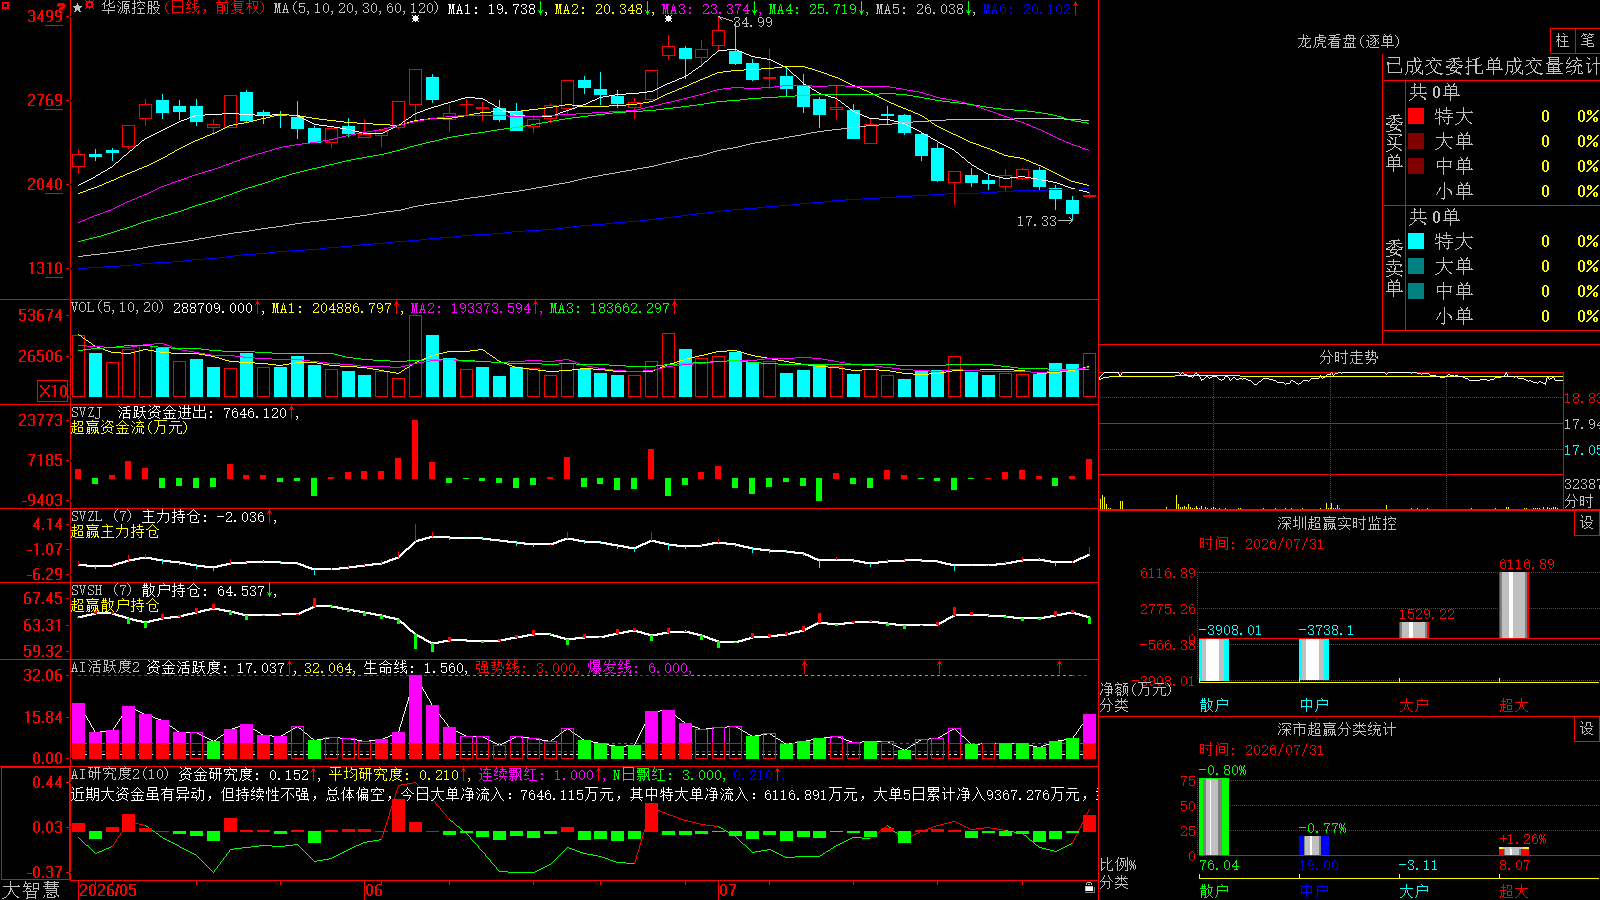Screen dimensions: 1600x900
Task: Click the 超赢资金流(万元) label
Action: (129, 427)
